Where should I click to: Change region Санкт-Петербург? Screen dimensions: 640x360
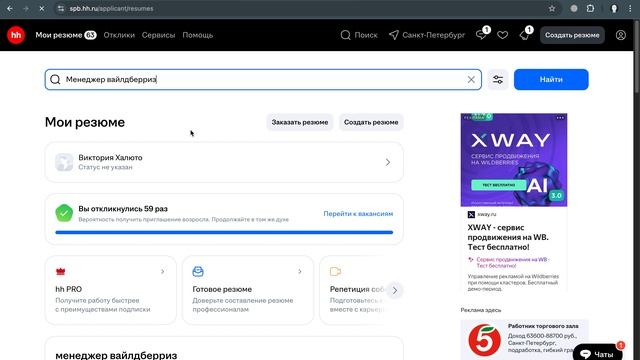tap(427, 35)
